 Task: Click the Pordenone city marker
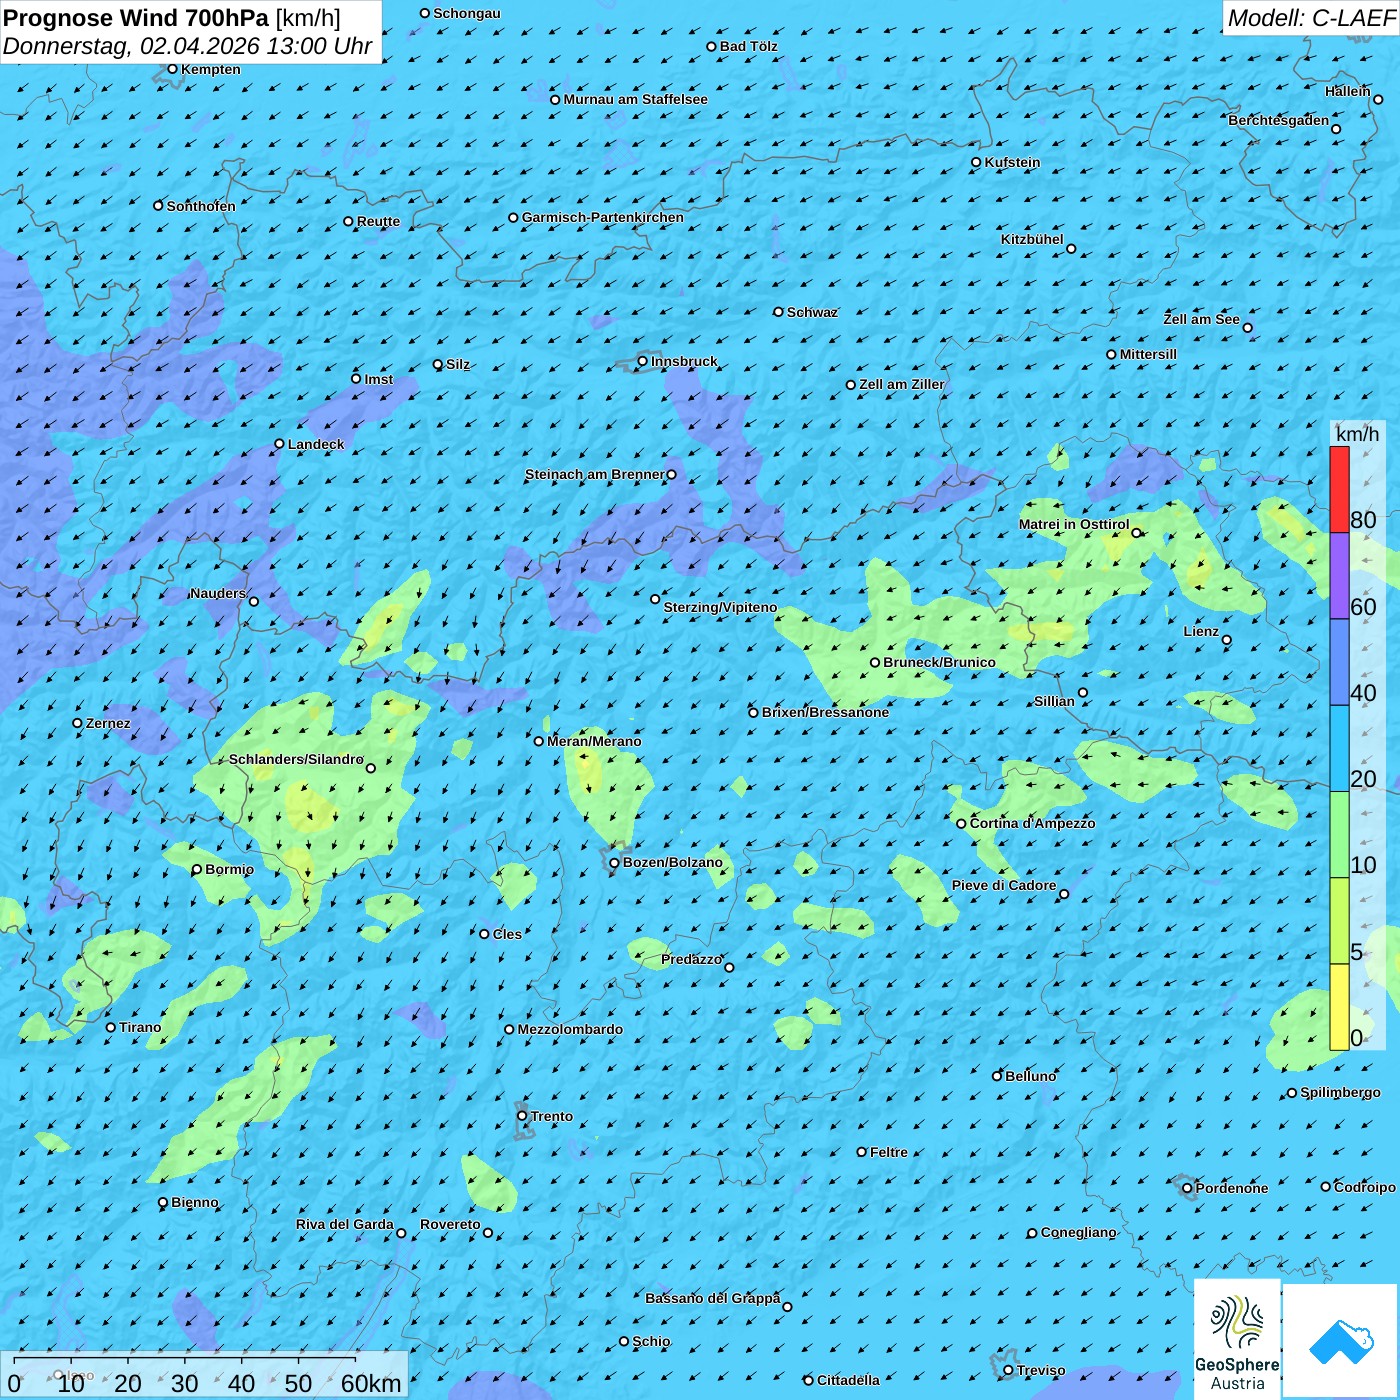[1188, 1188]
